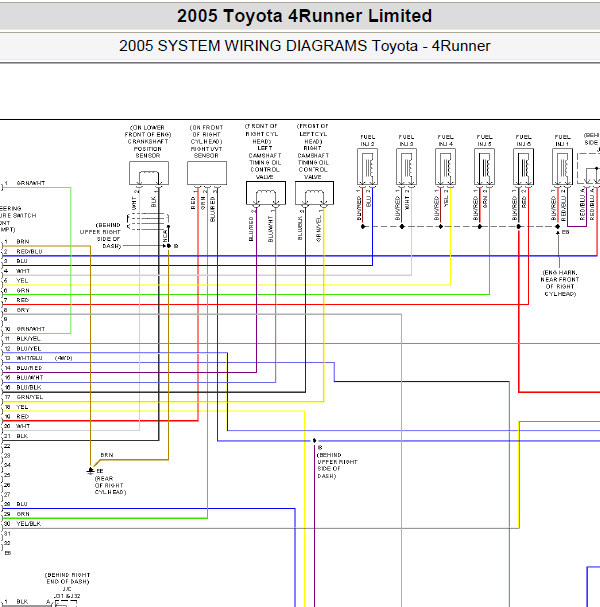Click pin label "10 GRN/WHT"
Image resolution: width=600 pixels, height=607 pixels.
point(24,329)
